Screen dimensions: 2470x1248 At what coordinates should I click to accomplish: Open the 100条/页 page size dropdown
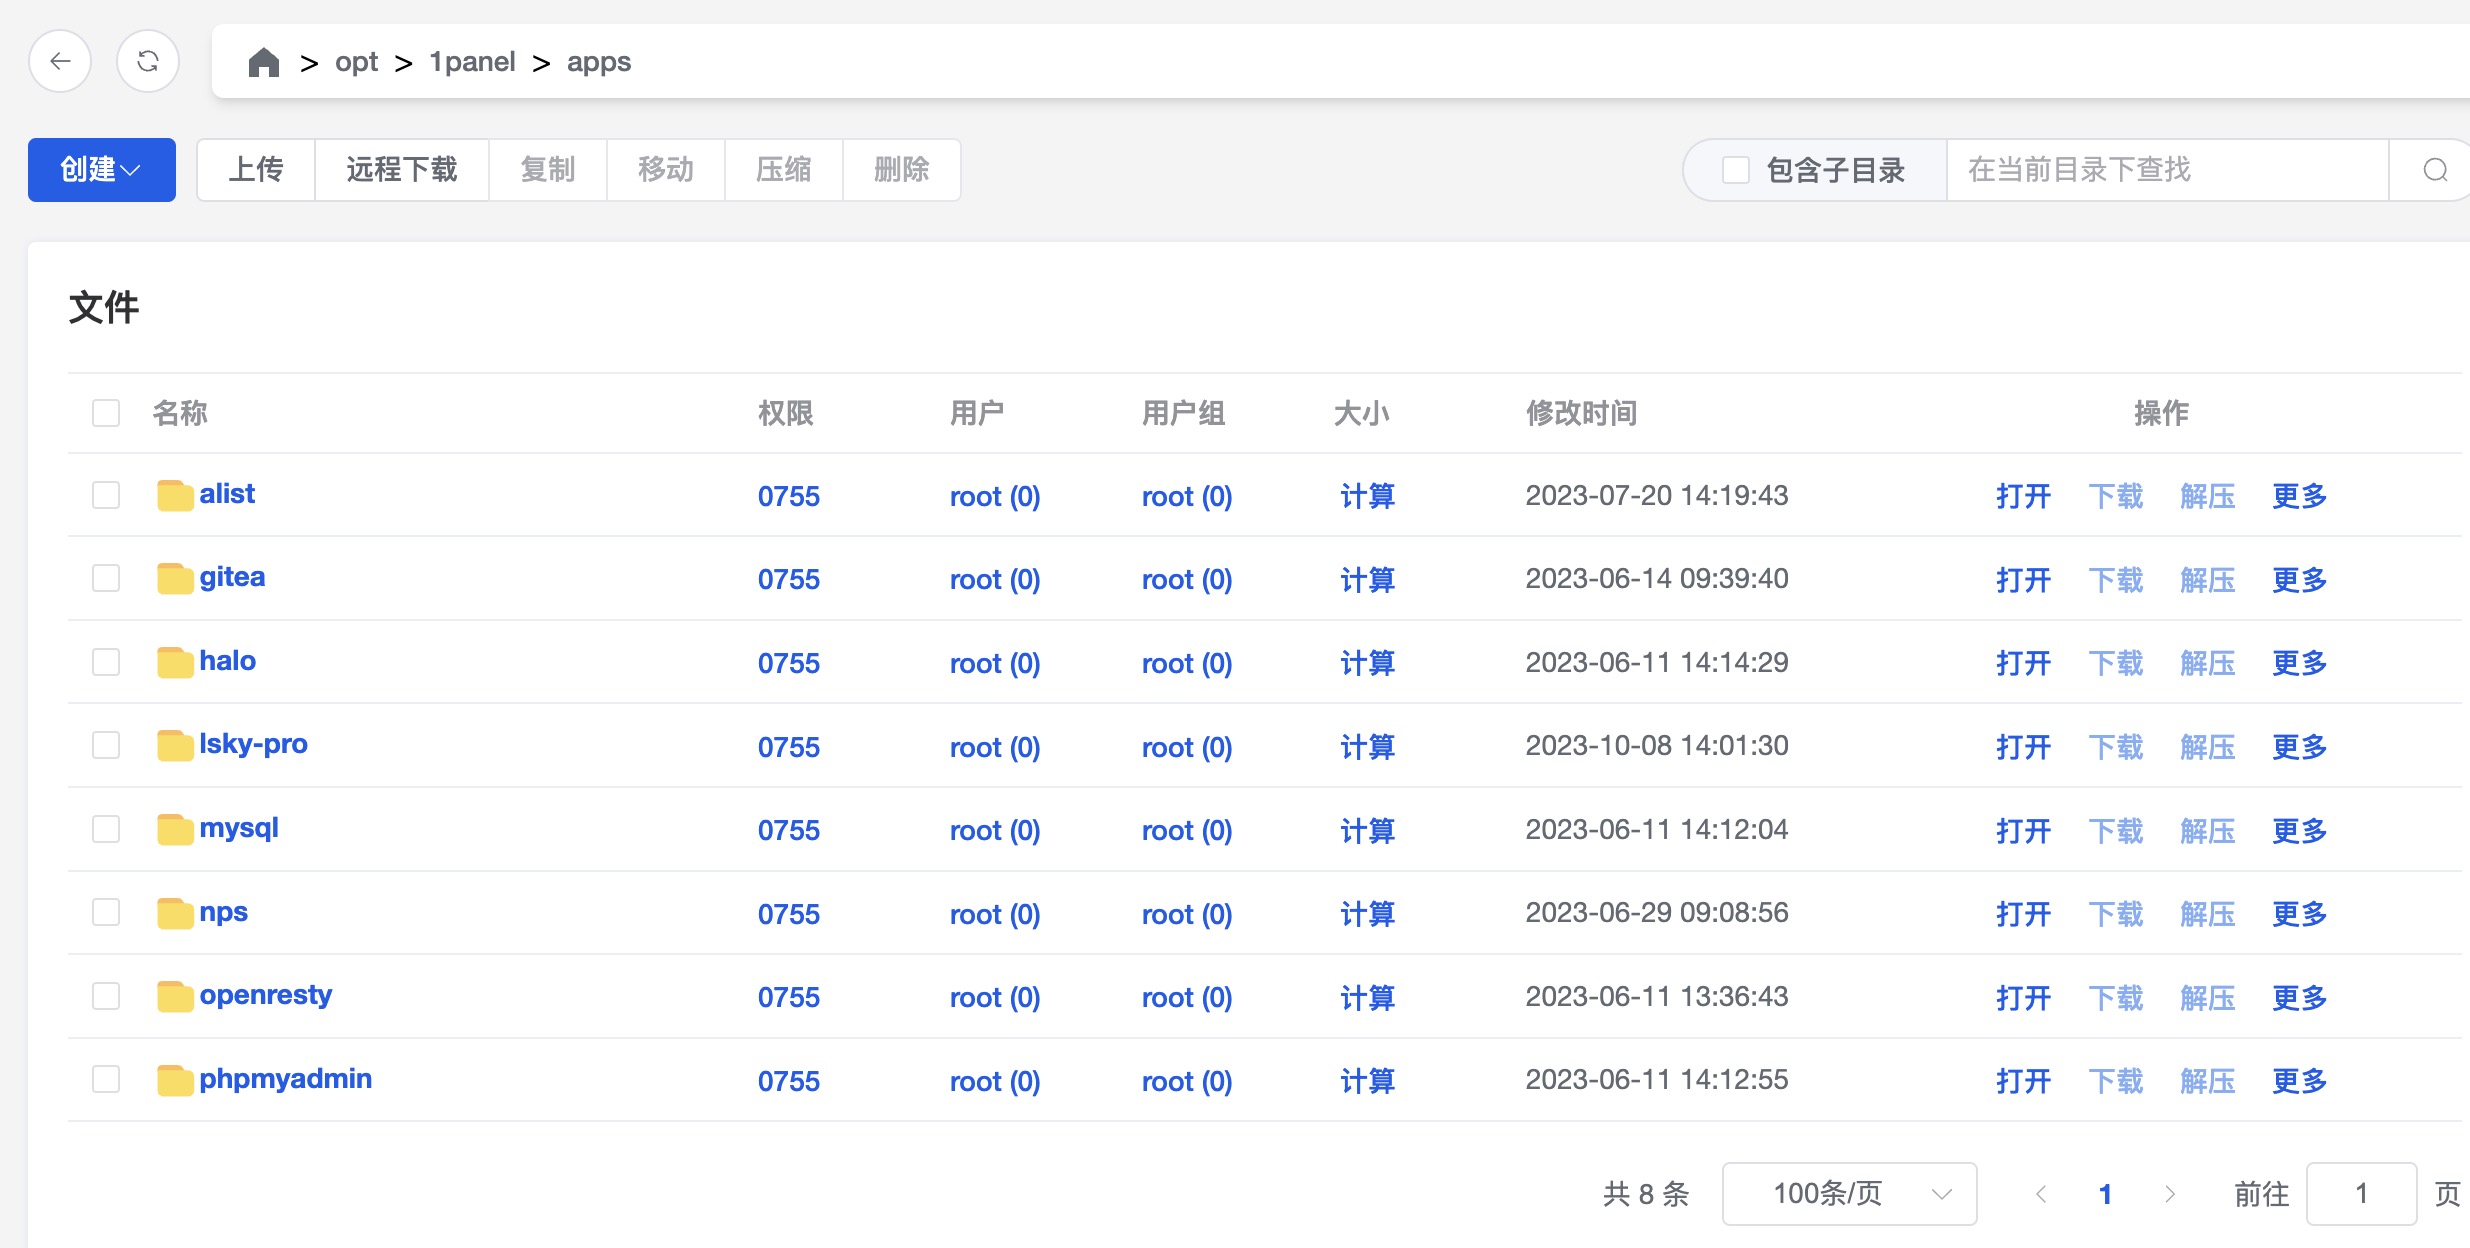tap(1849, 1194)
